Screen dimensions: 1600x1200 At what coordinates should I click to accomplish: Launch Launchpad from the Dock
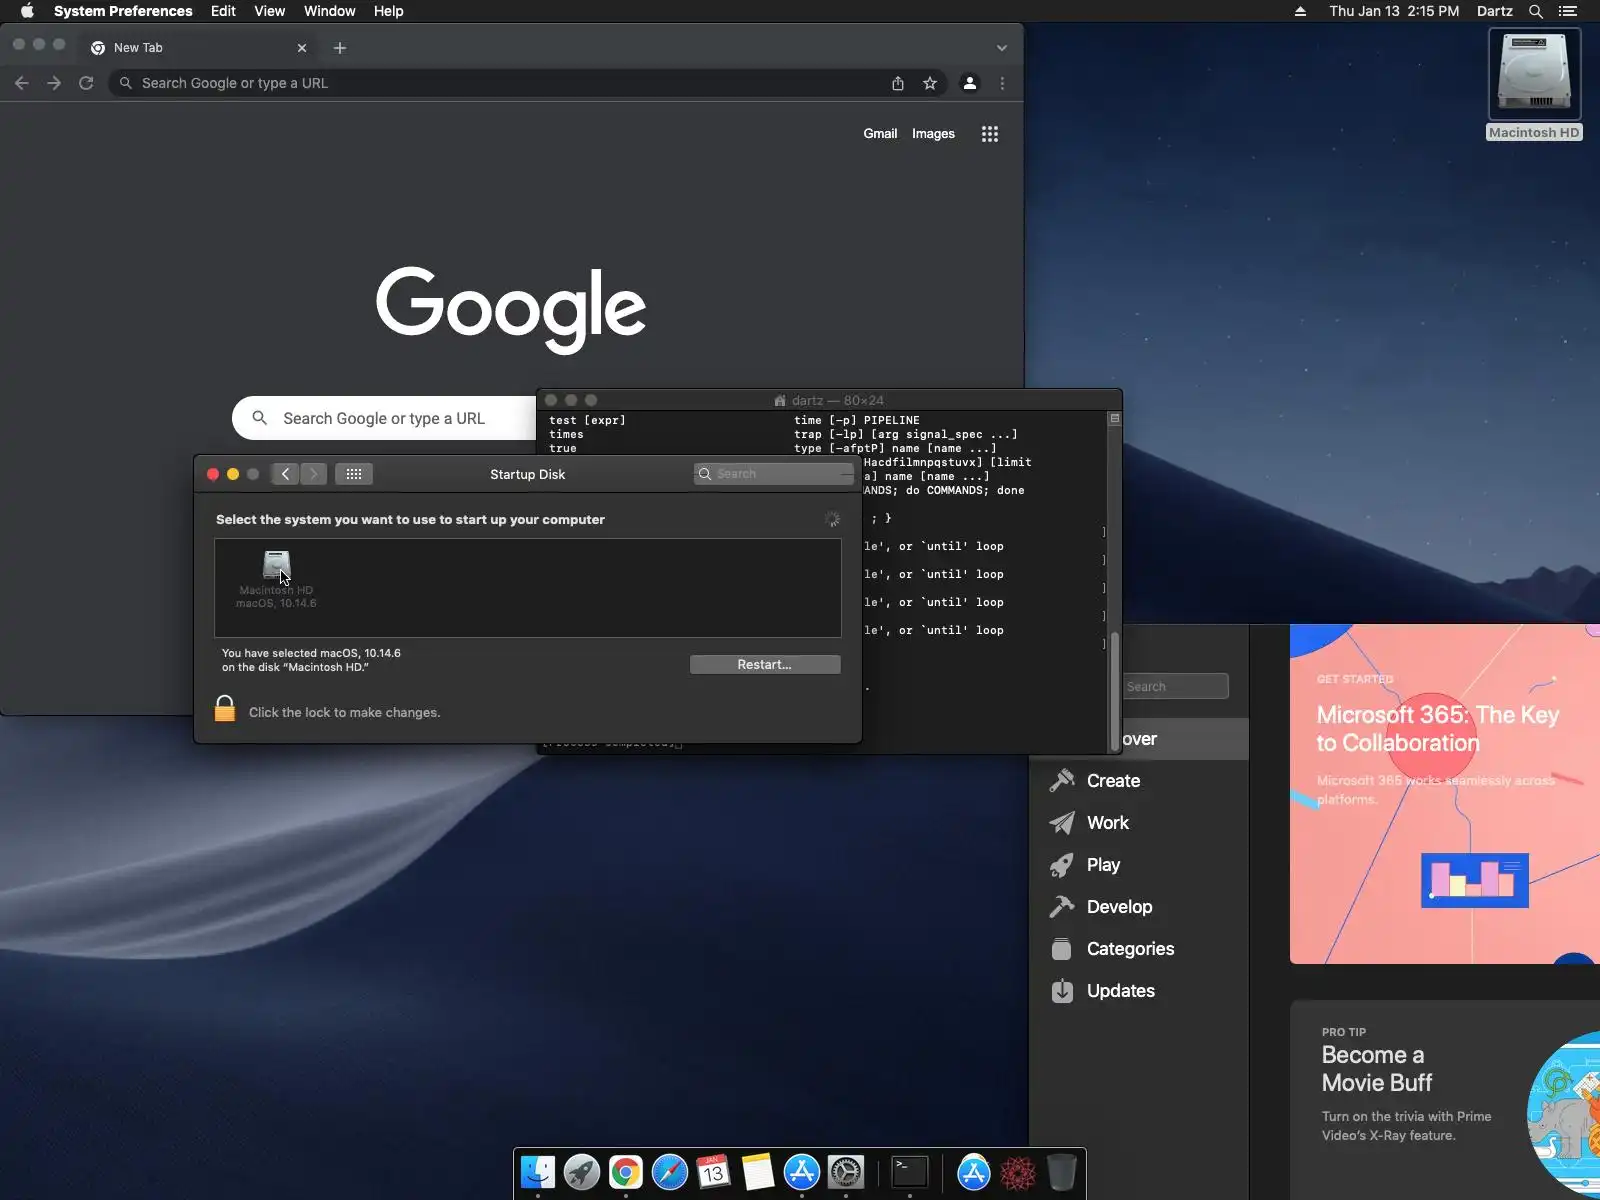[582, 1172]
